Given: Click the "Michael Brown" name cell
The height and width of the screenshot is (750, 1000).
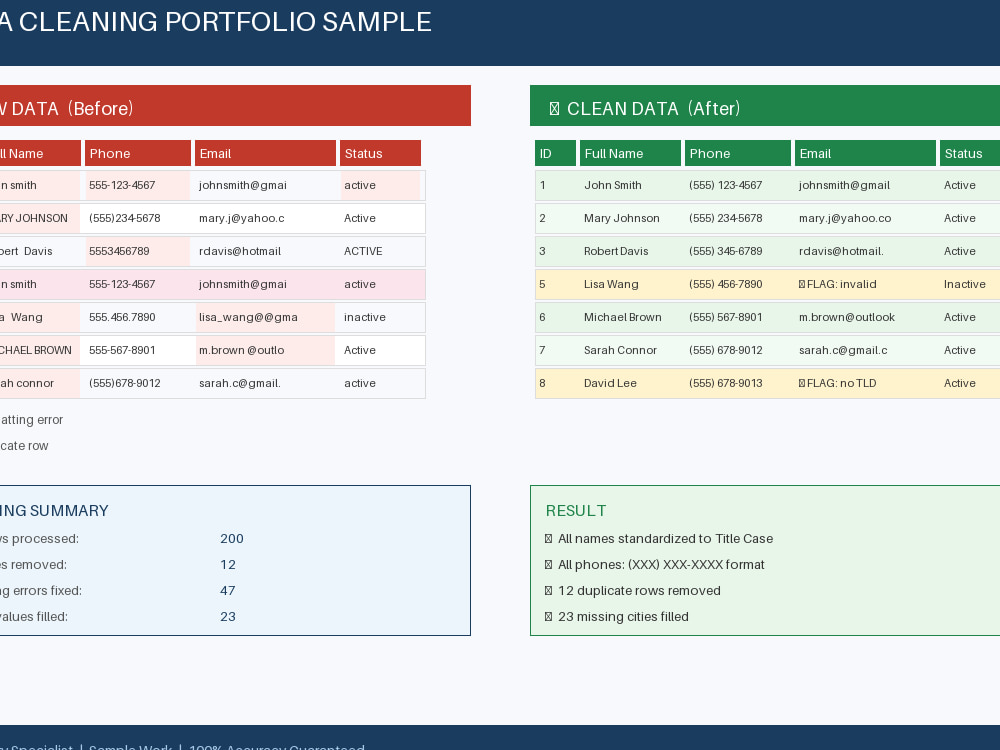Looking at the screenshot, I should (622, 317).
